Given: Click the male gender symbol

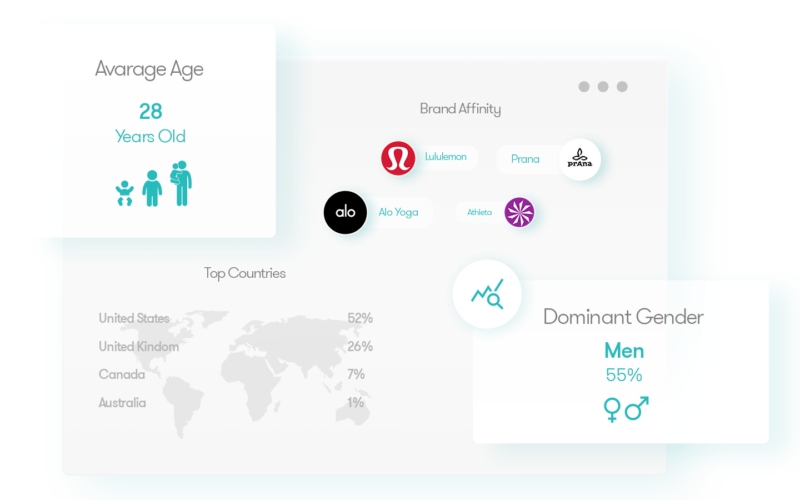Looking at the screenshot, I should click(637, 408).
